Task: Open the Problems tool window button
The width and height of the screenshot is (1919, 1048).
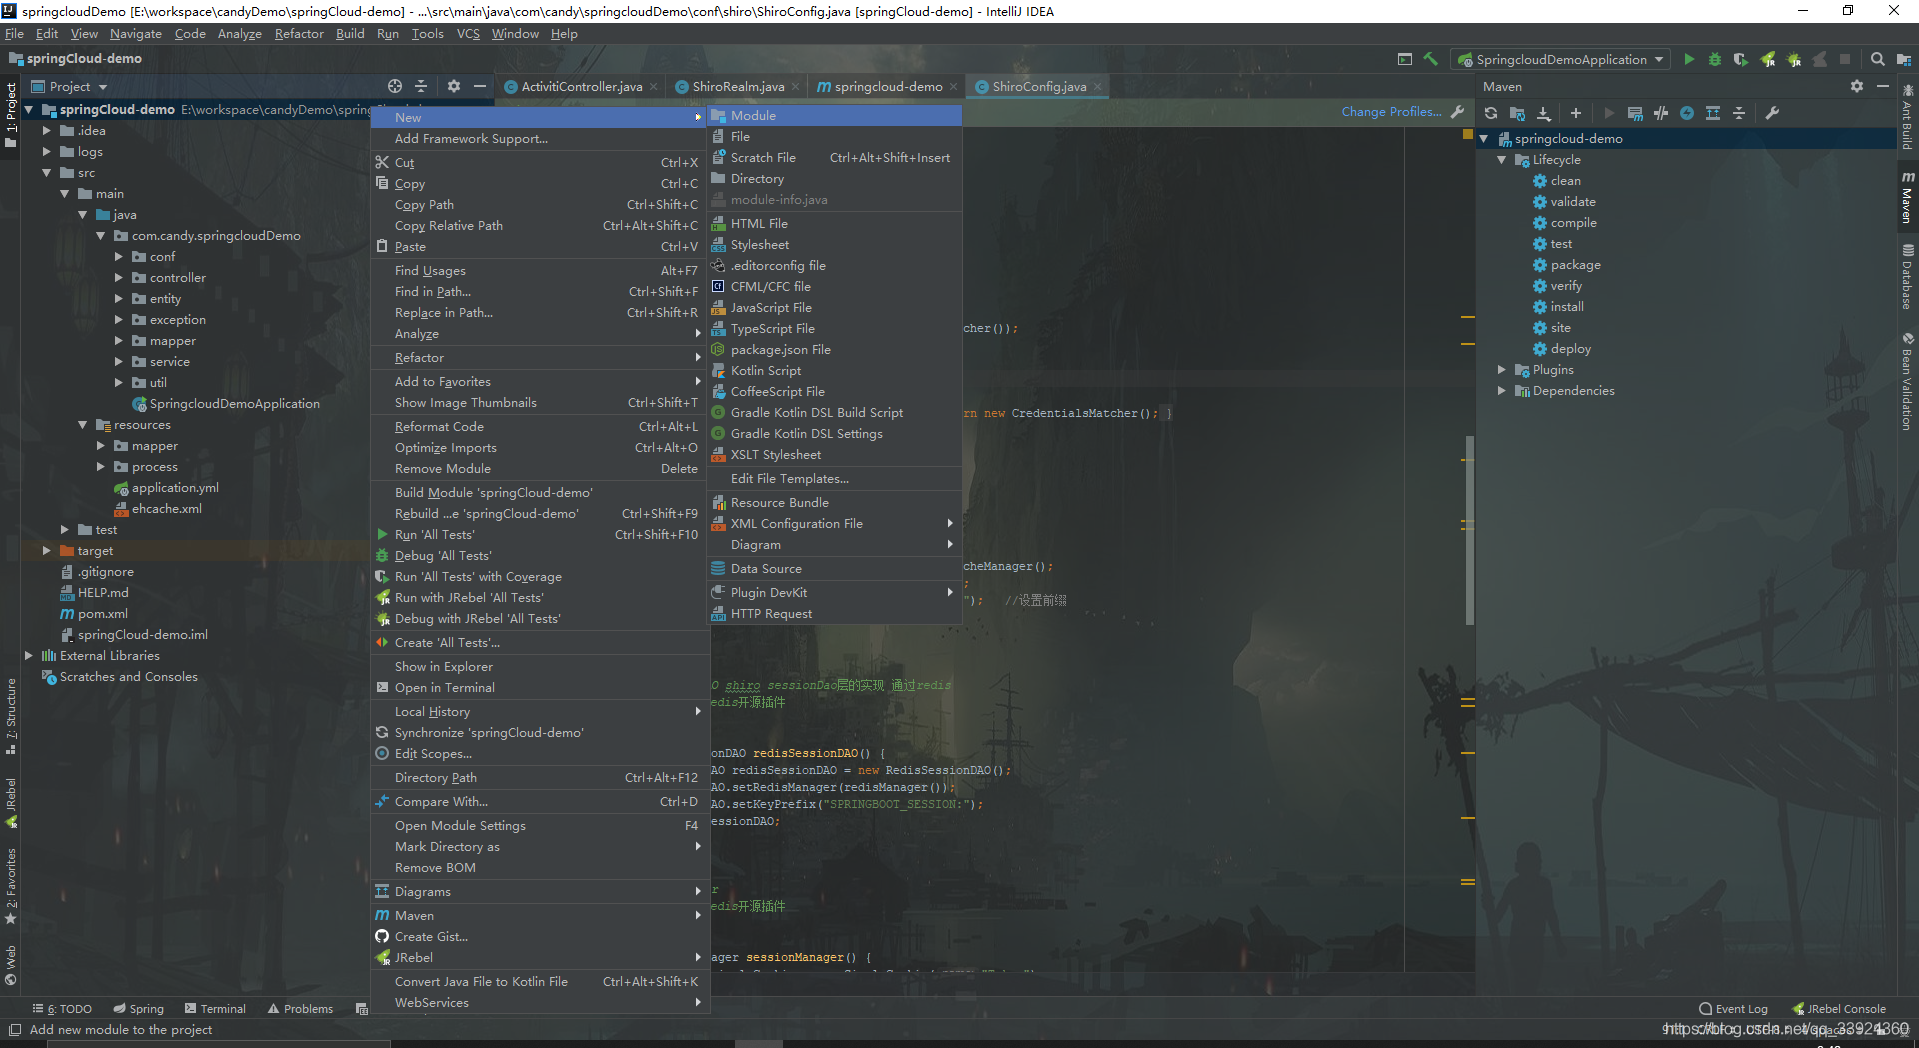Action: pos(300,1009)
